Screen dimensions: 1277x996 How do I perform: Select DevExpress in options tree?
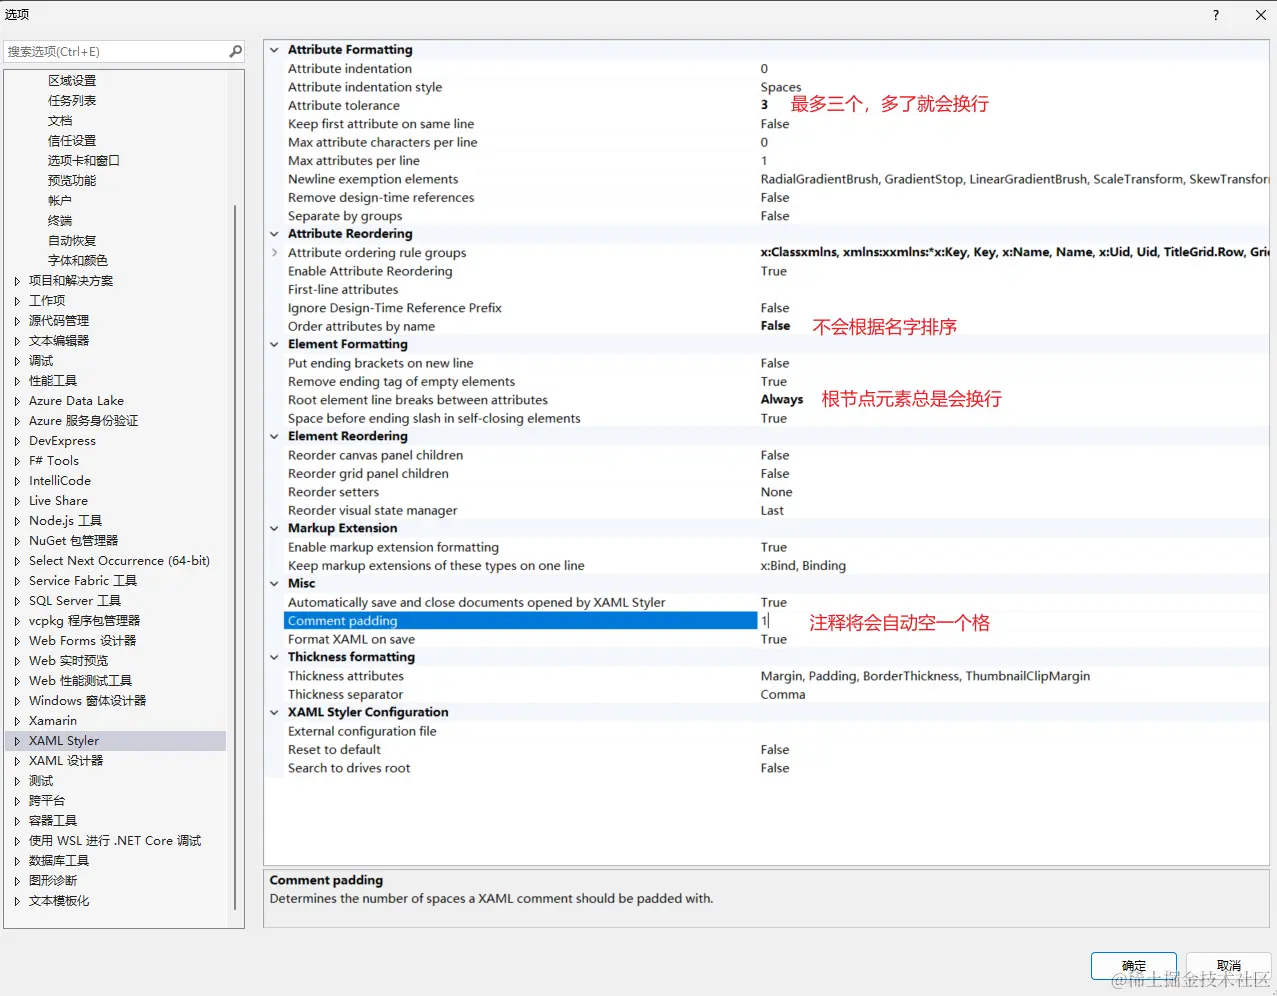(62, 441)
